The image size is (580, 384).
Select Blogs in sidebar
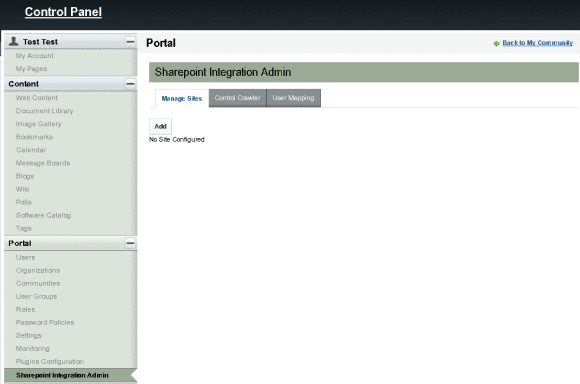(x=25, y=176)
